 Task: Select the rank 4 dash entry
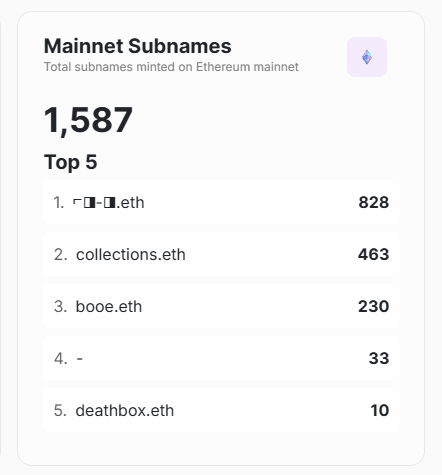(221, 358)
